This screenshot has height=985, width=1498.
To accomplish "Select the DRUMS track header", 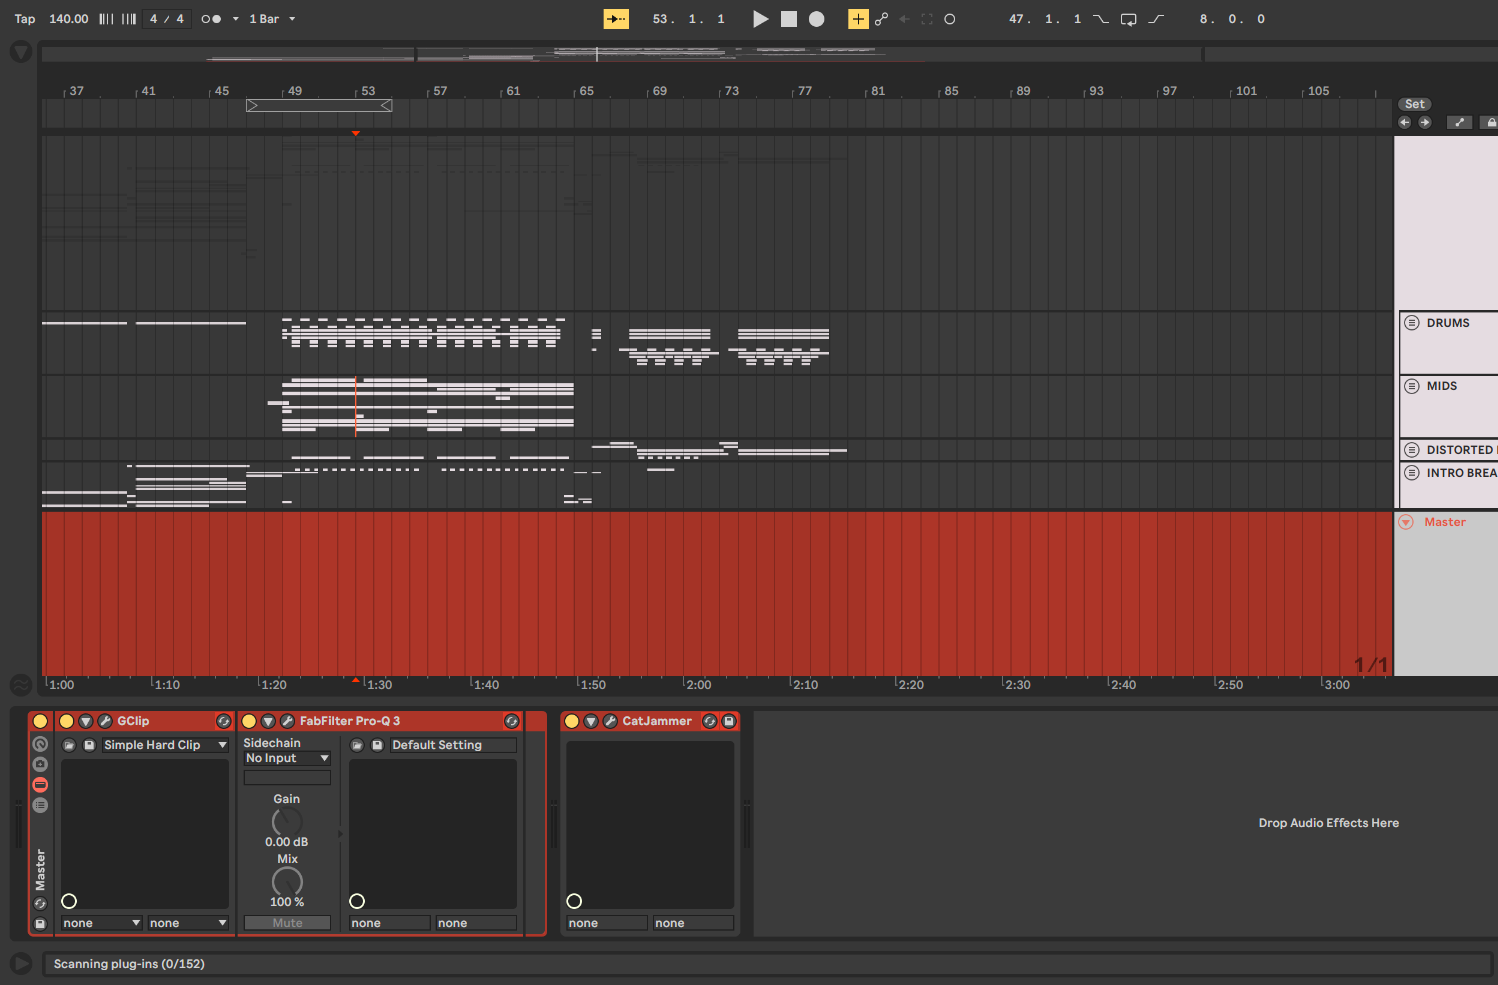I will click(x=1448, y=323).
